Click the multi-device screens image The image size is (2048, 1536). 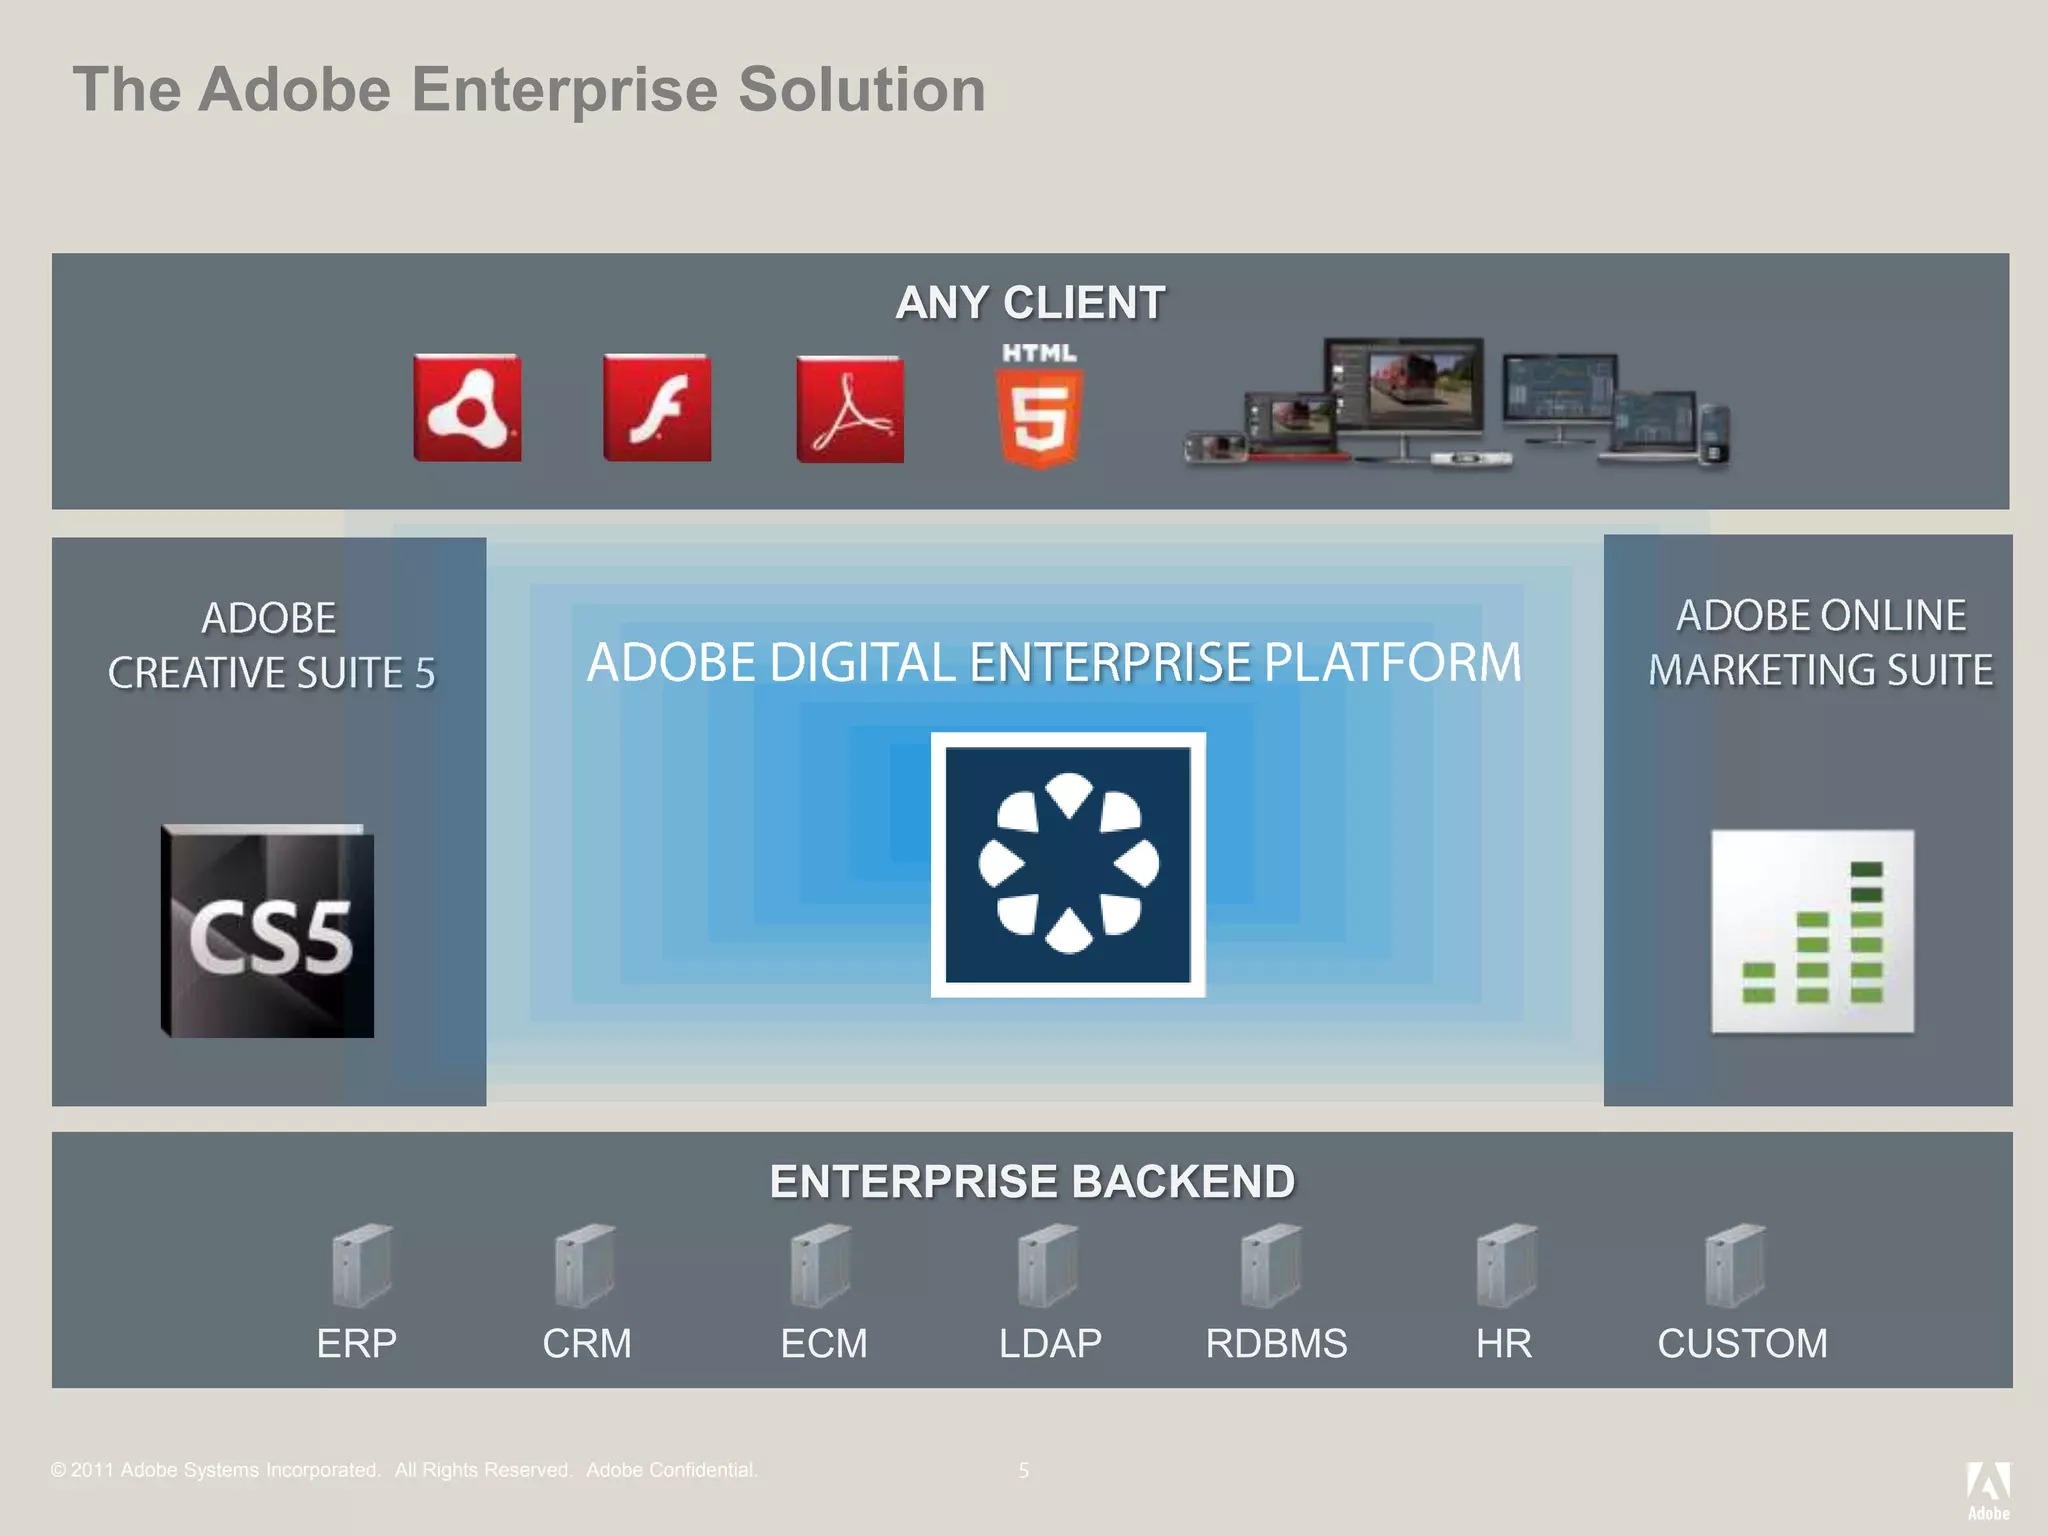[x=1457, y=403]
